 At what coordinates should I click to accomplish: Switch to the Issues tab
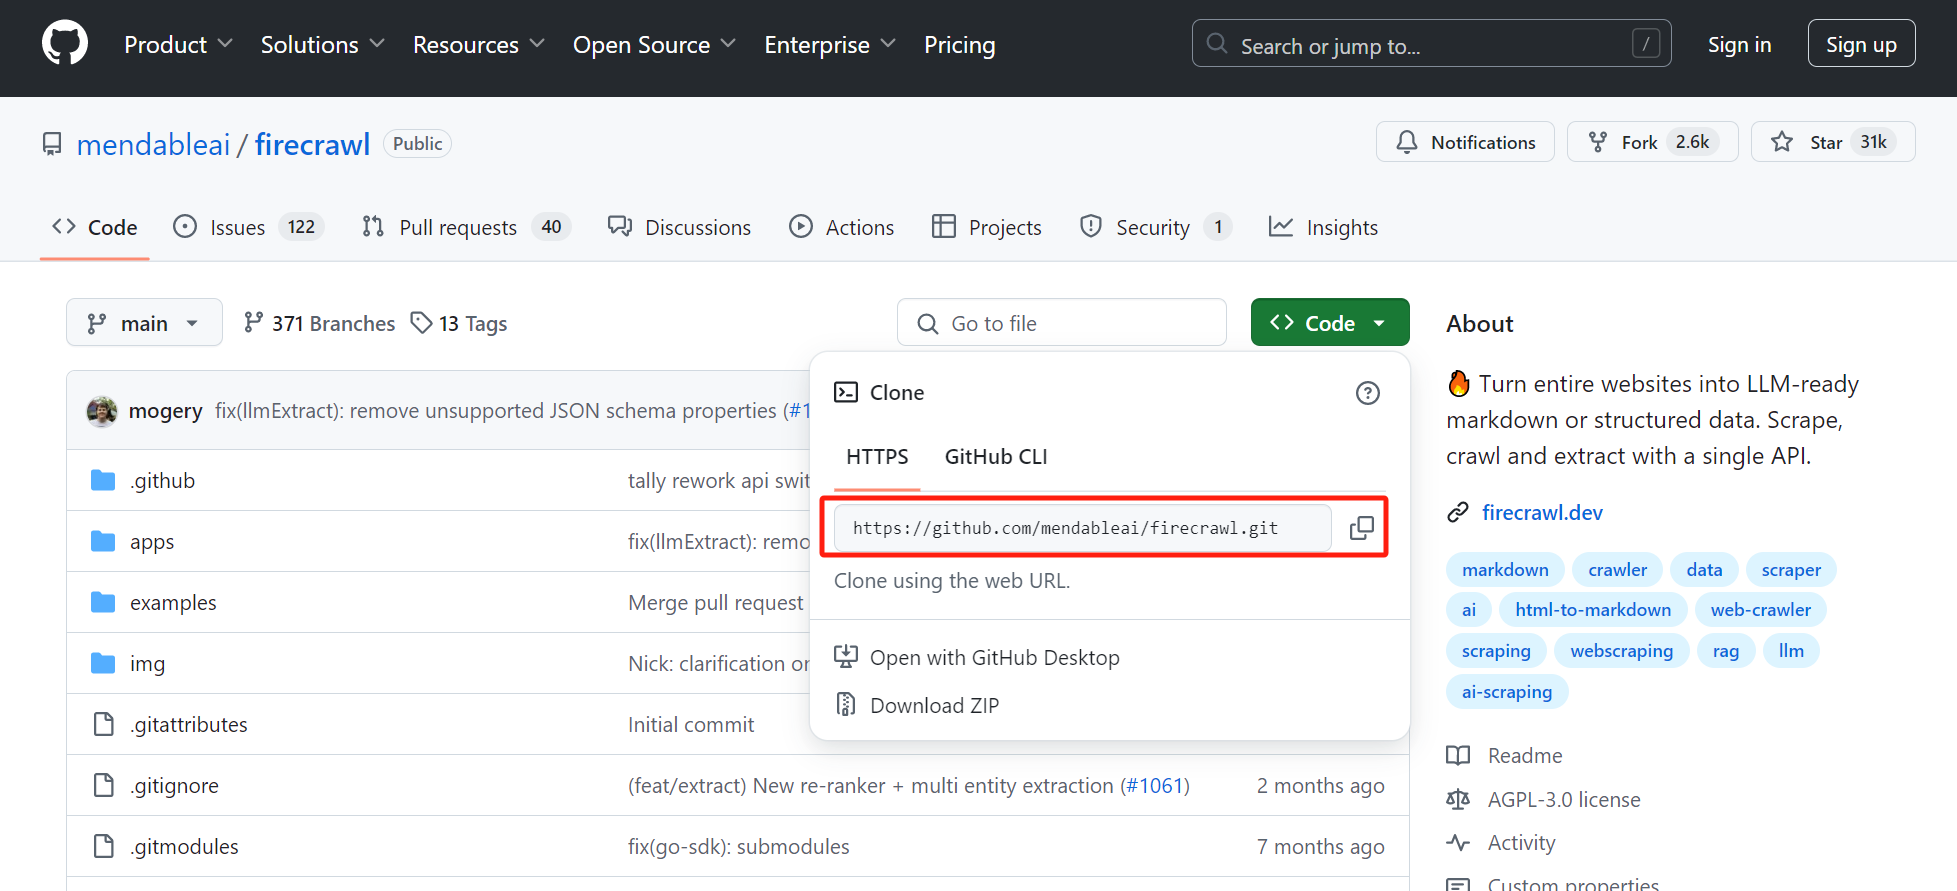[x=248, y=227]
